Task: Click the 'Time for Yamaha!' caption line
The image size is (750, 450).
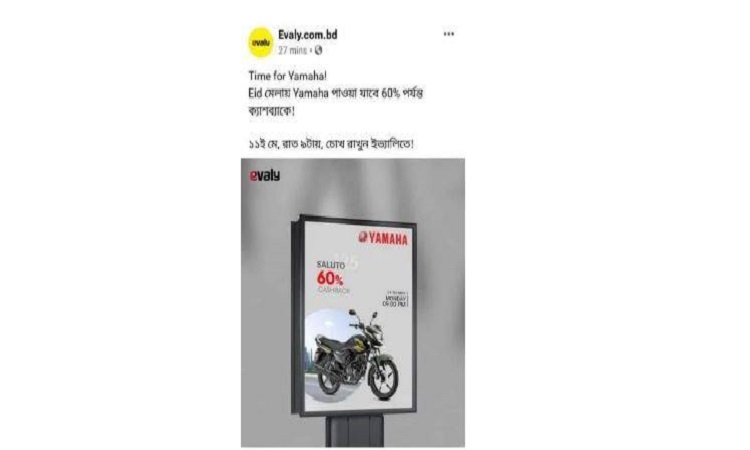Action: click(x=287, y=76)
